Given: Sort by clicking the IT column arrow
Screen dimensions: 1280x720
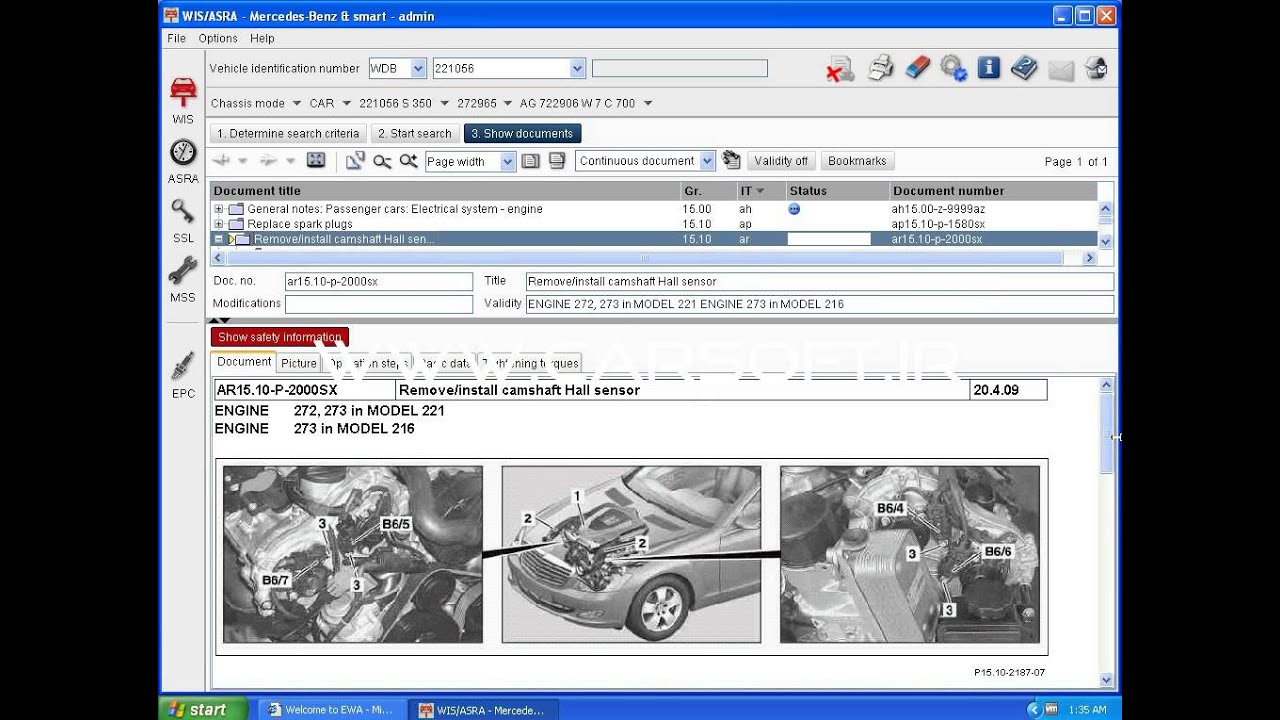Looking at the screenshot, I should click(760, 191).
